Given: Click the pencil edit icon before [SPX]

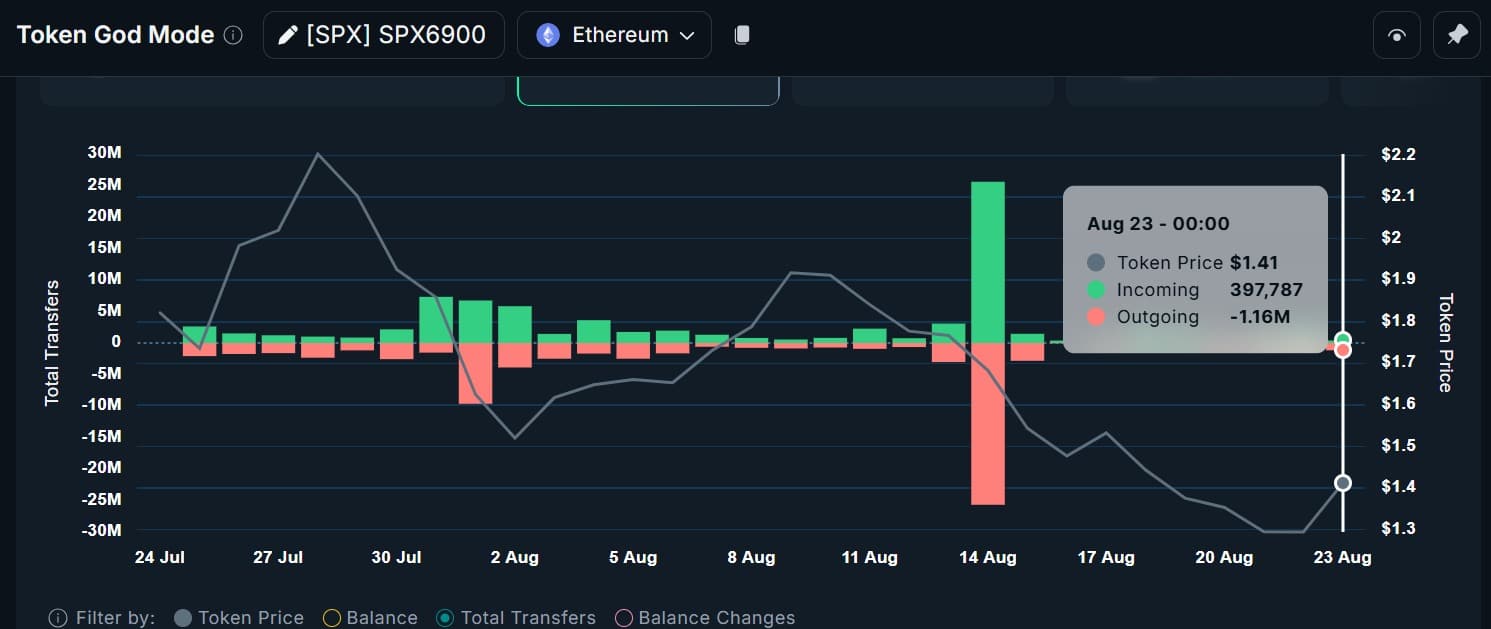Looking at the screenshot, I should click(288, 35).
